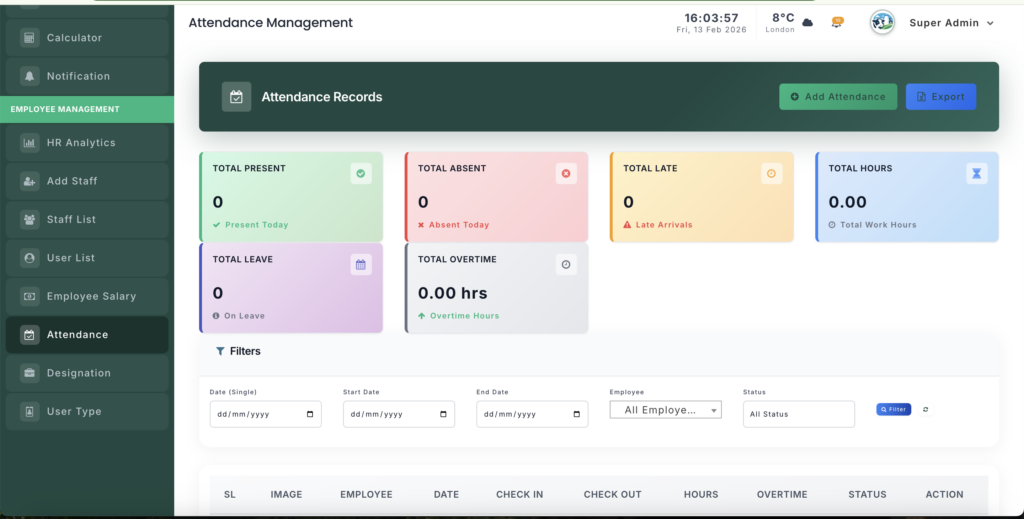Click the Total Leave calendar icon
Image resolution: width=1024 pixels, height=519 pixels.
coord(361,265)
